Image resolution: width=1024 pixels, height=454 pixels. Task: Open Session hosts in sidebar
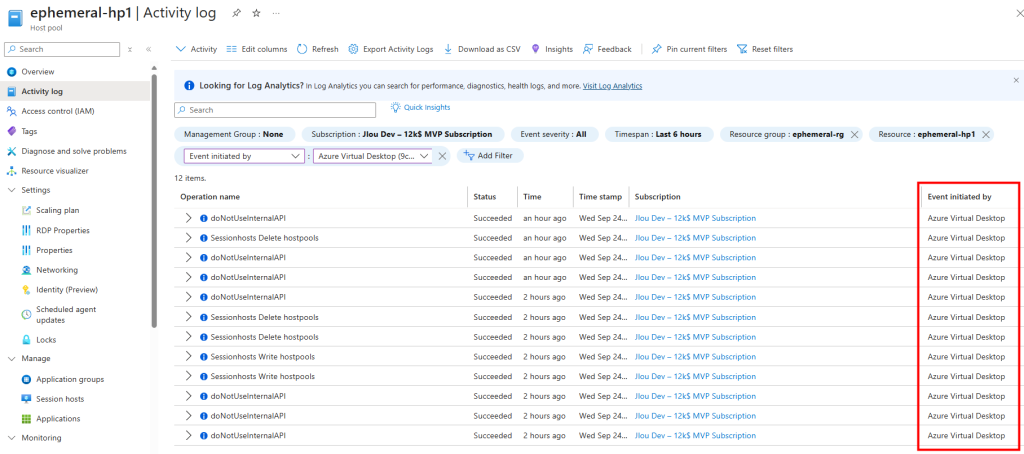point(59,399)
